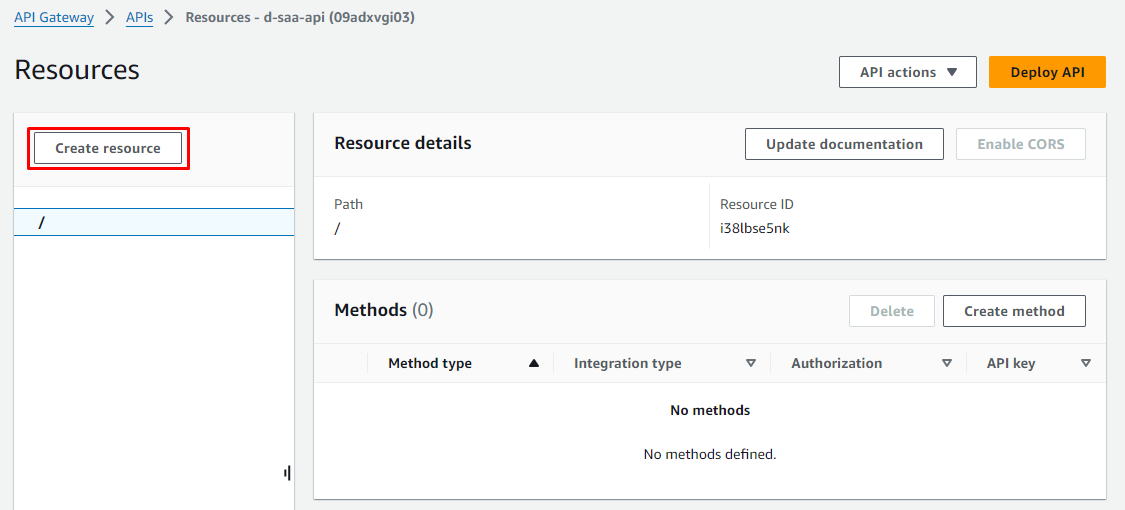Click the API key column header label
1125x510 pixels.
point(1011,364)
